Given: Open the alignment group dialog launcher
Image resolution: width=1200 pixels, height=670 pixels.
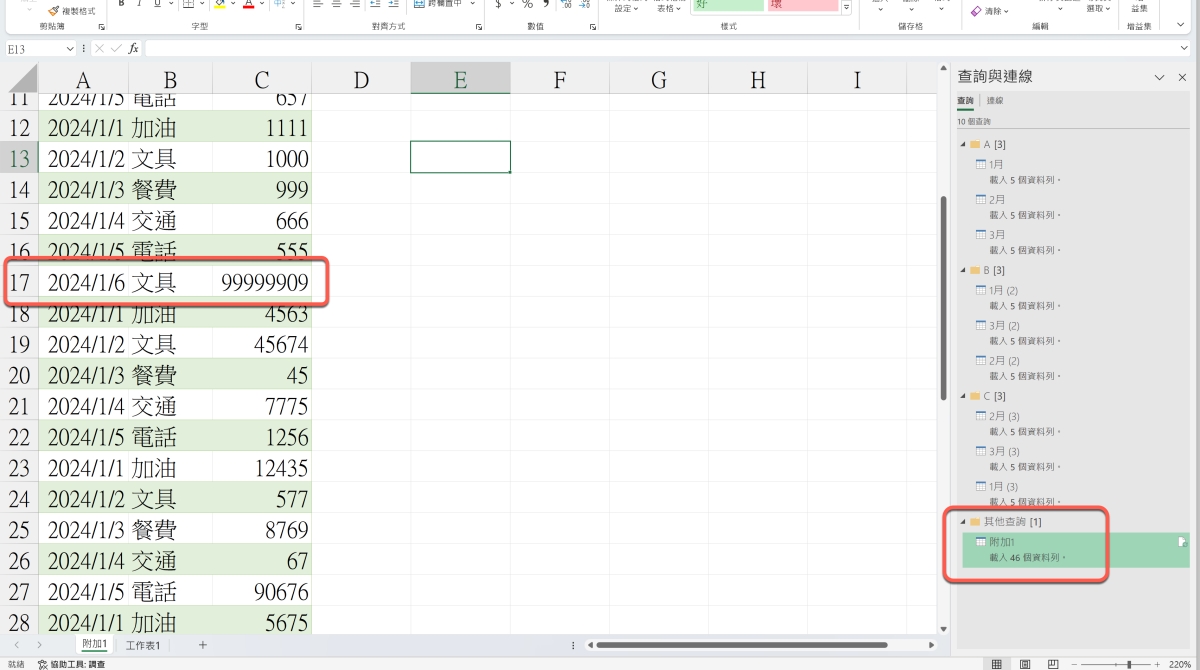Looking at the screenshot, I should 478,27.
